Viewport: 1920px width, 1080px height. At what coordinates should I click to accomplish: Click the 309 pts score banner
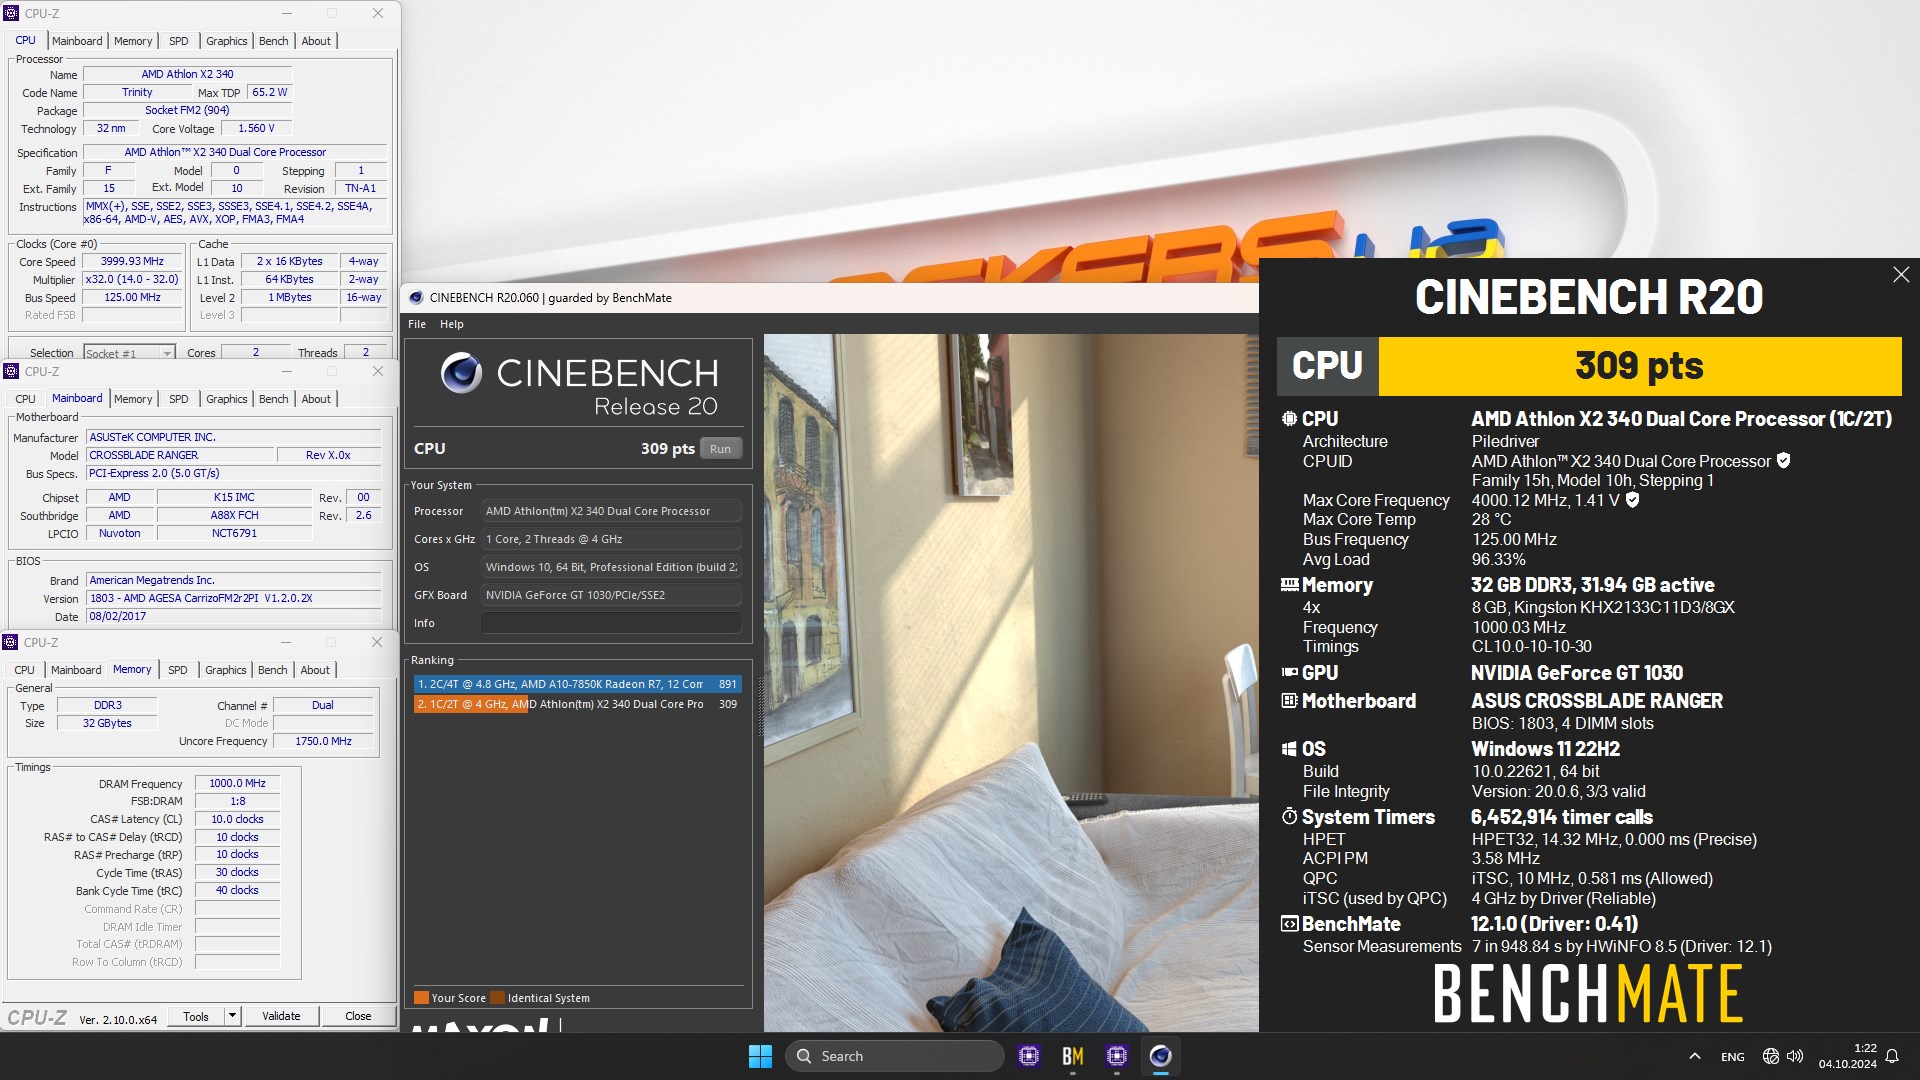(x=1639, y=366)
